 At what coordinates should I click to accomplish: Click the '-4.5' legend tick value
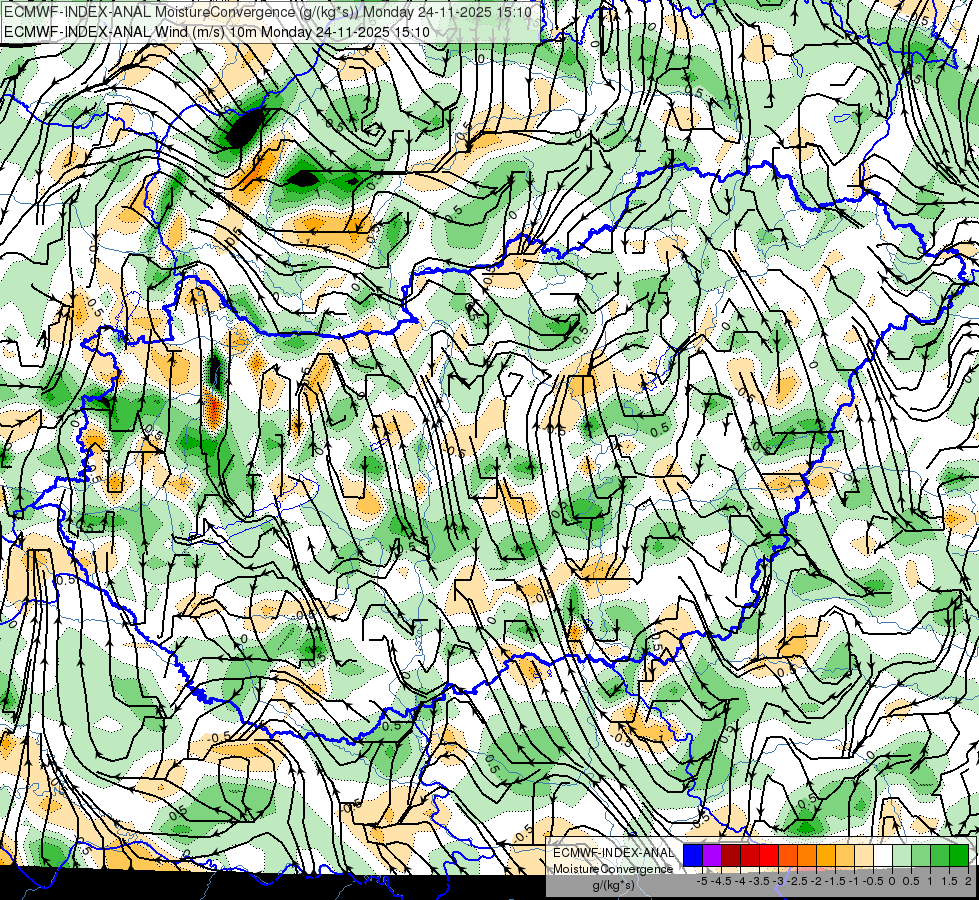point(721,881)
